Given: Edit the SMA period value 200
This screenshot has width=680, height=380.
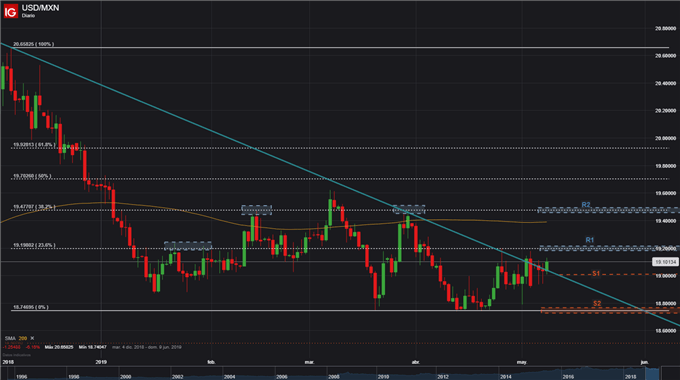Looking at the screenshot, I should pyautogui.click(x=23, y=338).
